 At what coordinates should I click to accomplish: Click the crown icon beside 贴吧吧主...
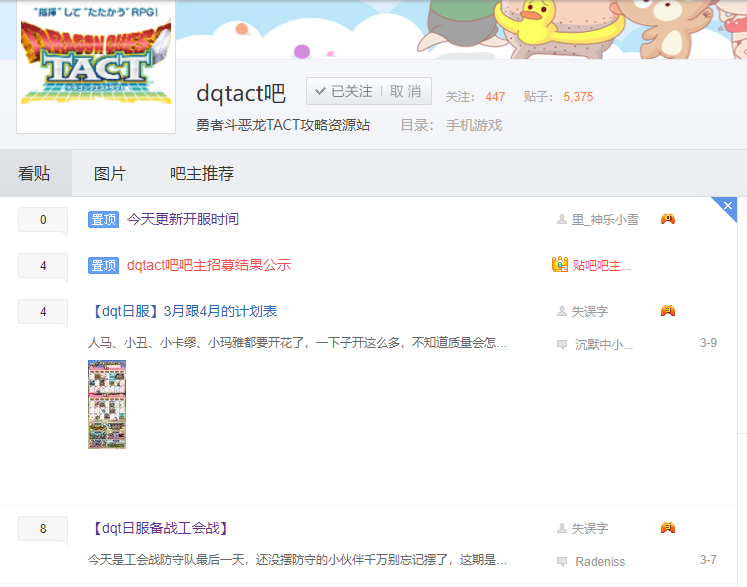point(560,264)
